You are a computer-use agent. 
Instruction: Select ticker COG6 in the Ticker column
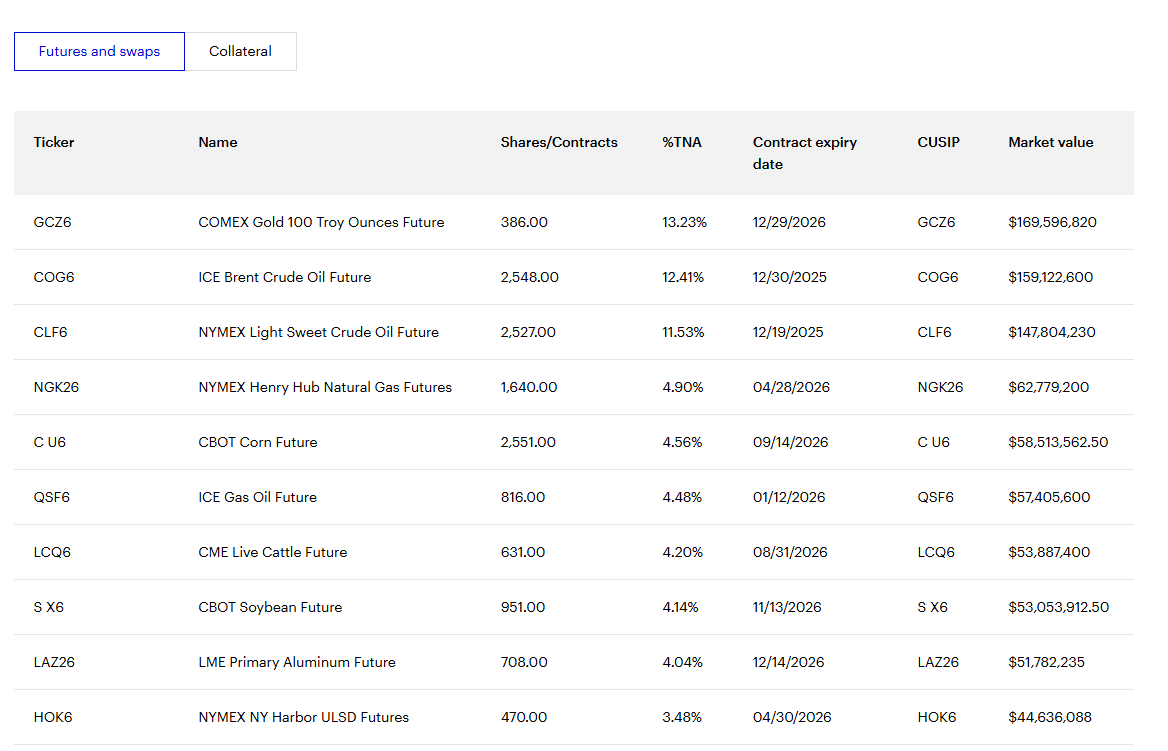(x=54, y=277)
